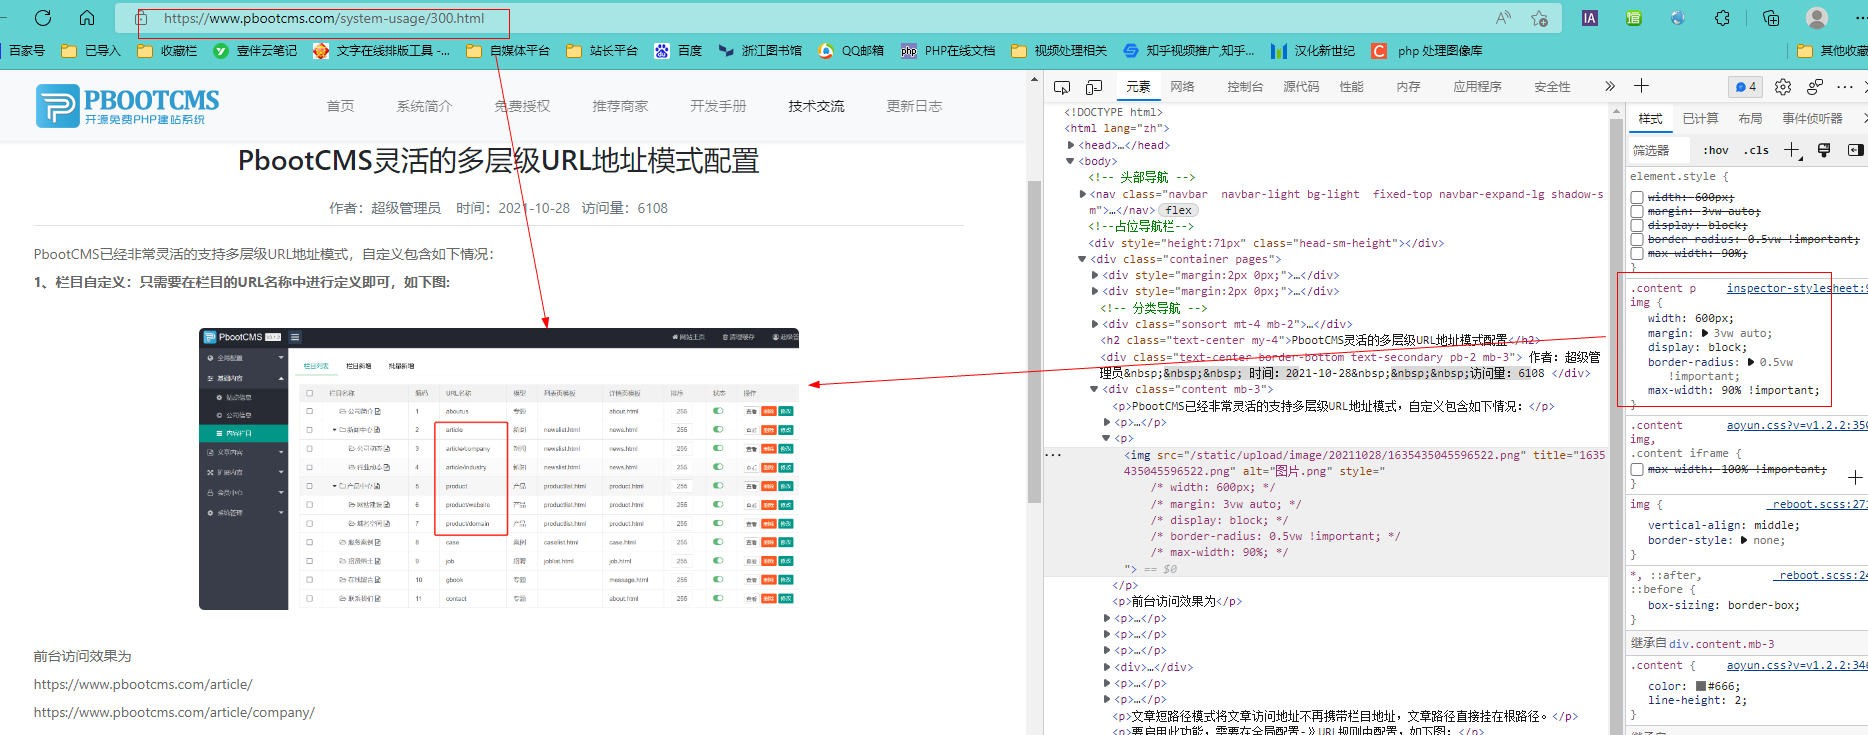This screenshot has height=735, width=1868.
Task: Activate the inspect element picker in DevTools
Action: (x=1062, y=87)
